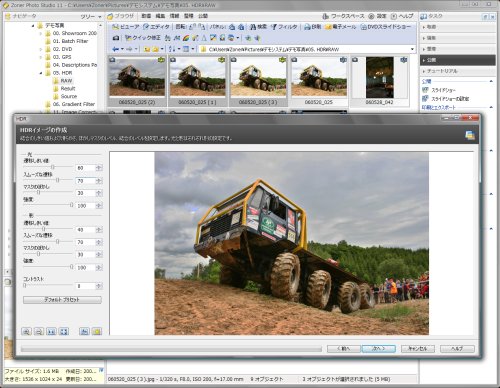Open the 設定 settings menu
The width and height of the screenshot is (500, 388).
377,16
